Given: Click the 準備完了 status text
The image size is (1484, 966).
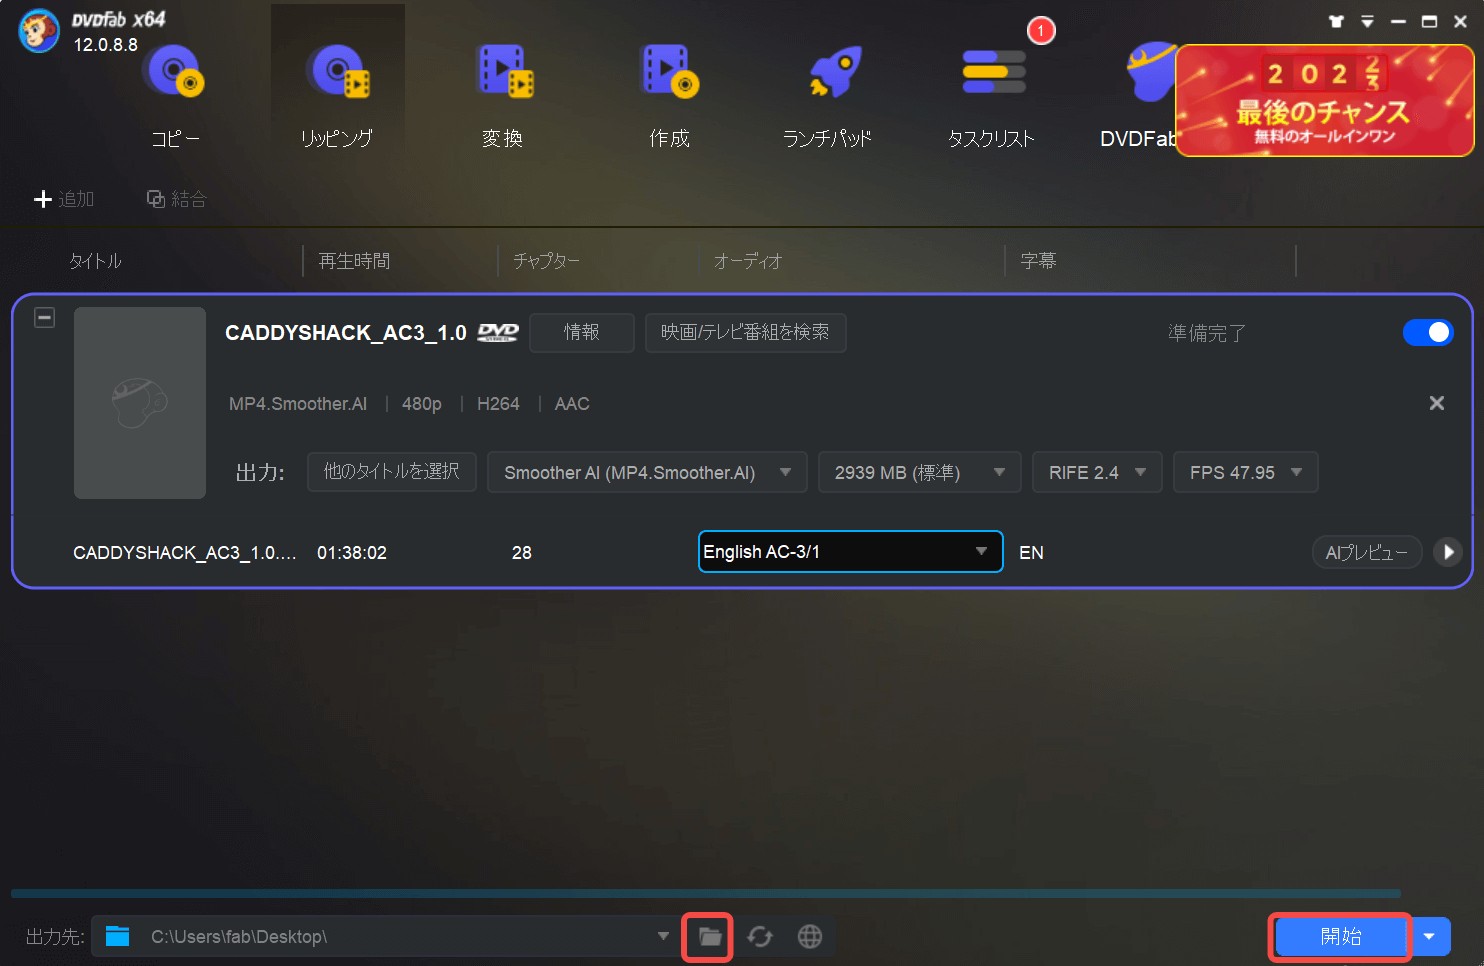Looking at the screenshot, I should tap(1207, 333).
